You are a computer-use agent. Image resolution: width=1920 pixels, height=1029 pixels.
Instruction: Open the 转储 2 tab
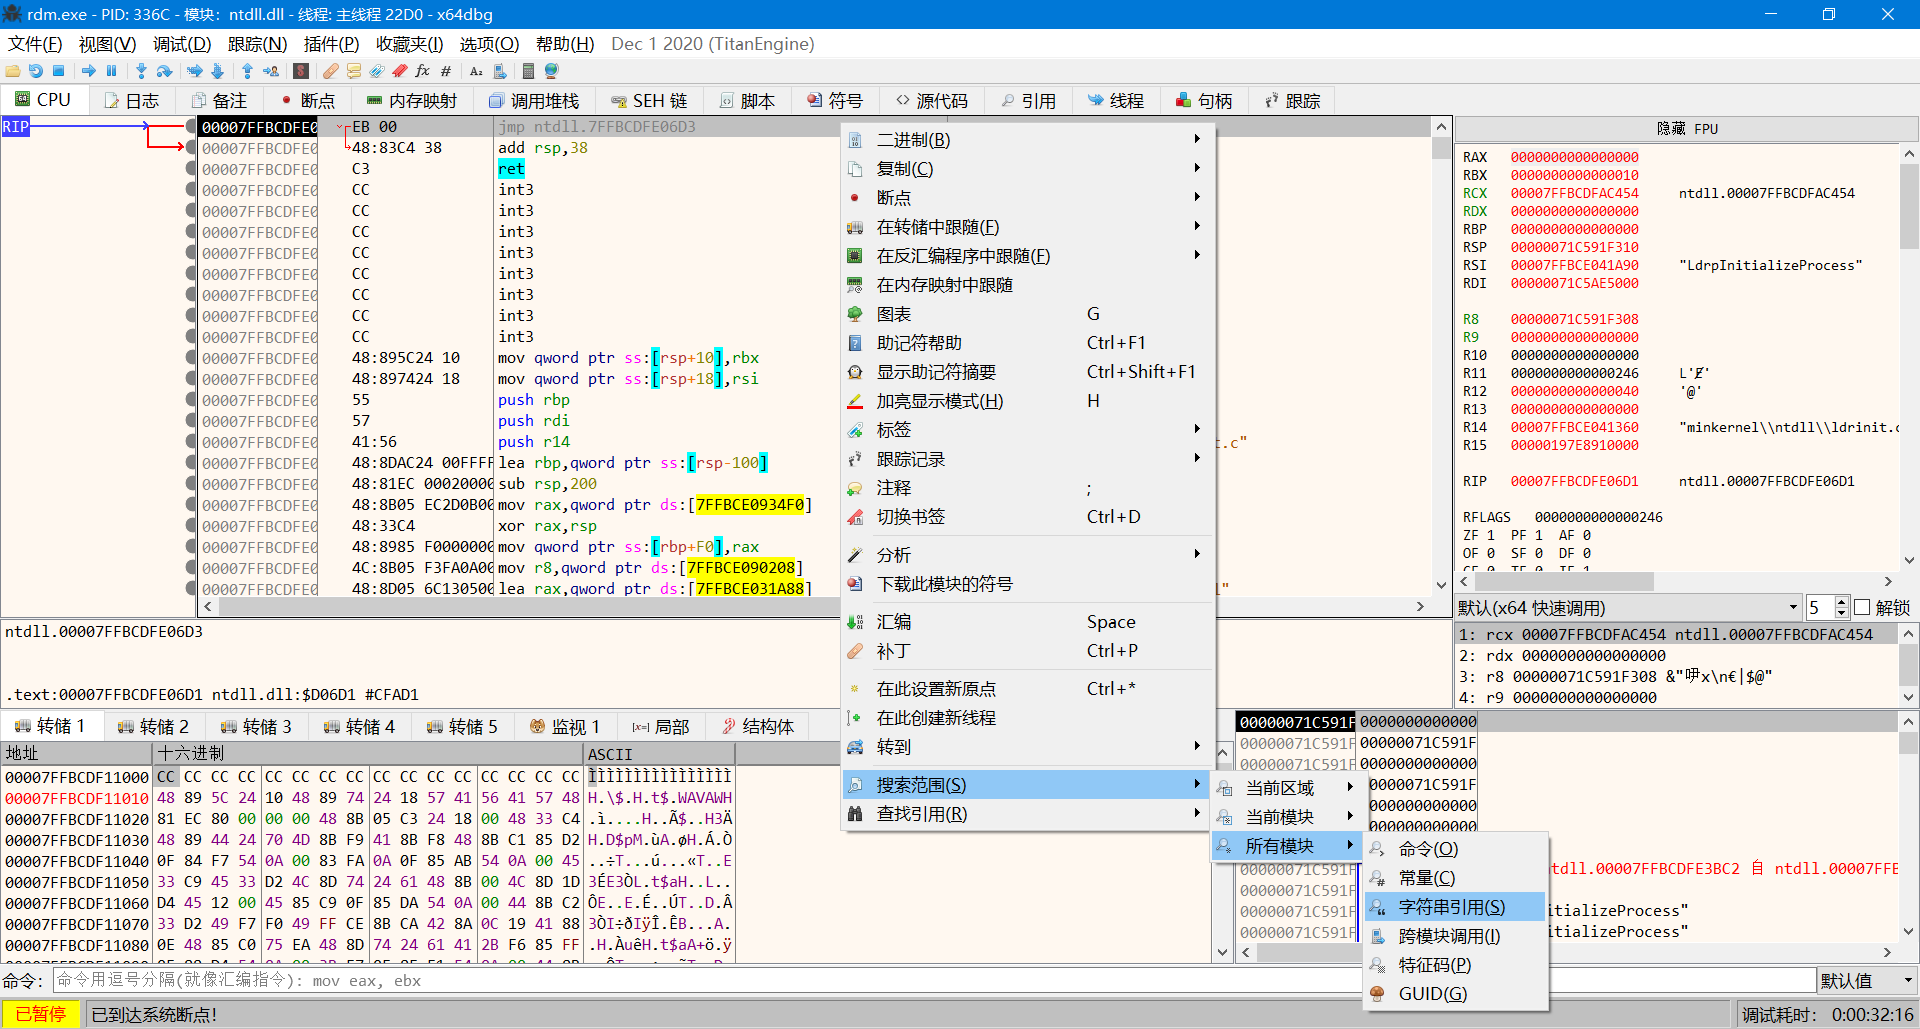click(x=153, y=727)
